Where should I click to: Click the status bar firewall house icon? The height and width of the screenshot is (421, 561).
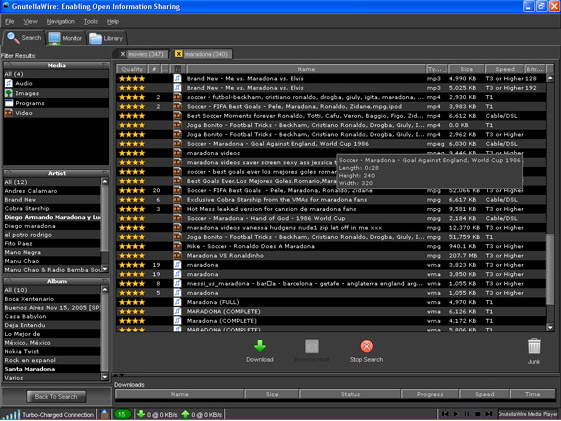pos(104,415)
